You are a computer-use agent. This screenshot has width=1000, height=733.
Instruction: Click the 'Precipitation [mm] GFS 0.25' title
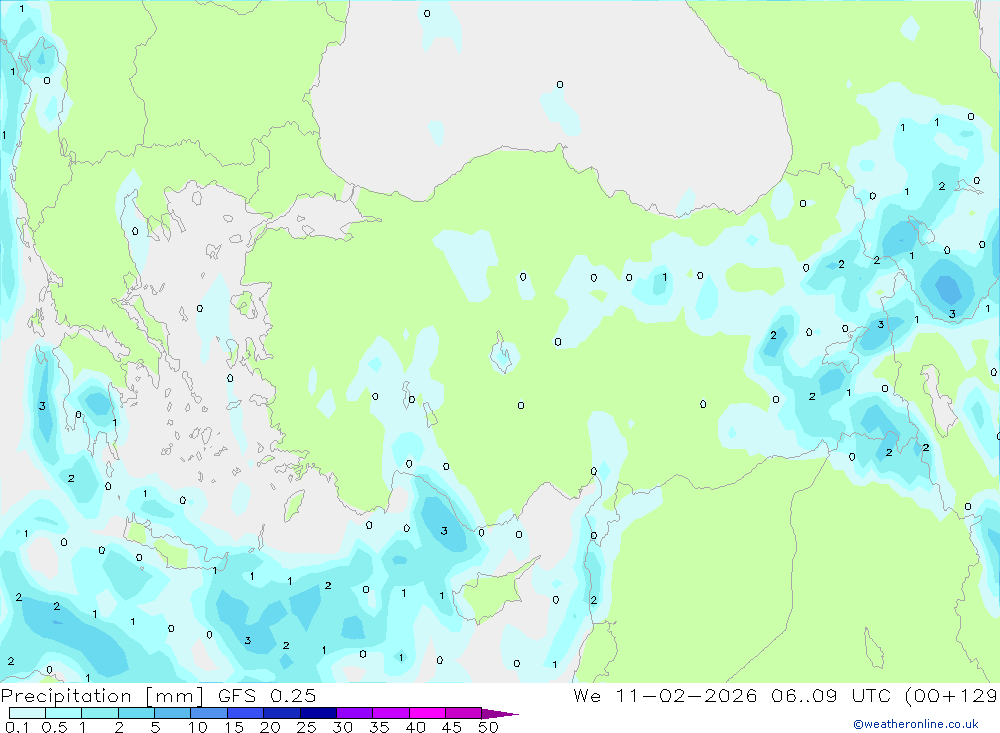pos(158,696)
